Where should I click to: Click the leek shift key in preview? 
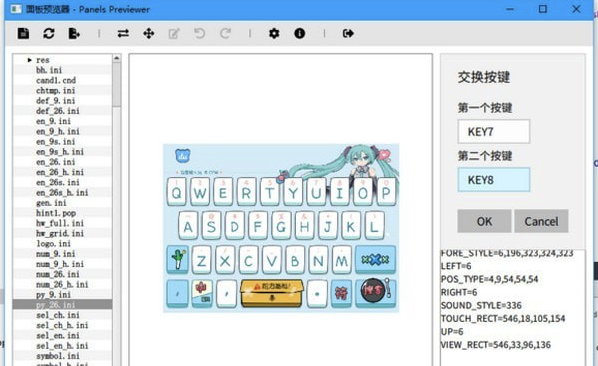[178, 260]
